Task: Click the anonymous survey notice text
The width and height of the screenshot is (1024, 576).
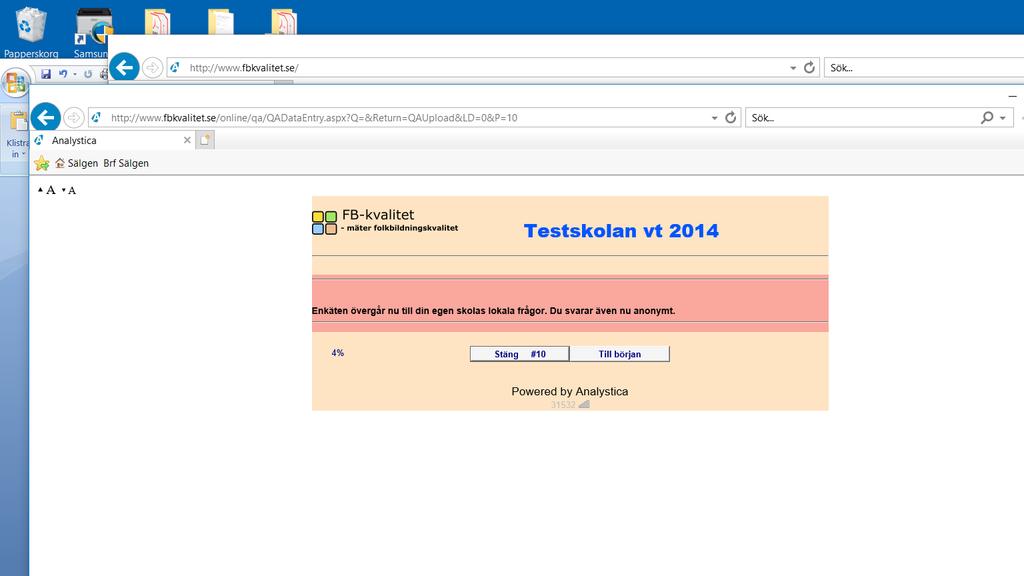Action: click(493, 311)
